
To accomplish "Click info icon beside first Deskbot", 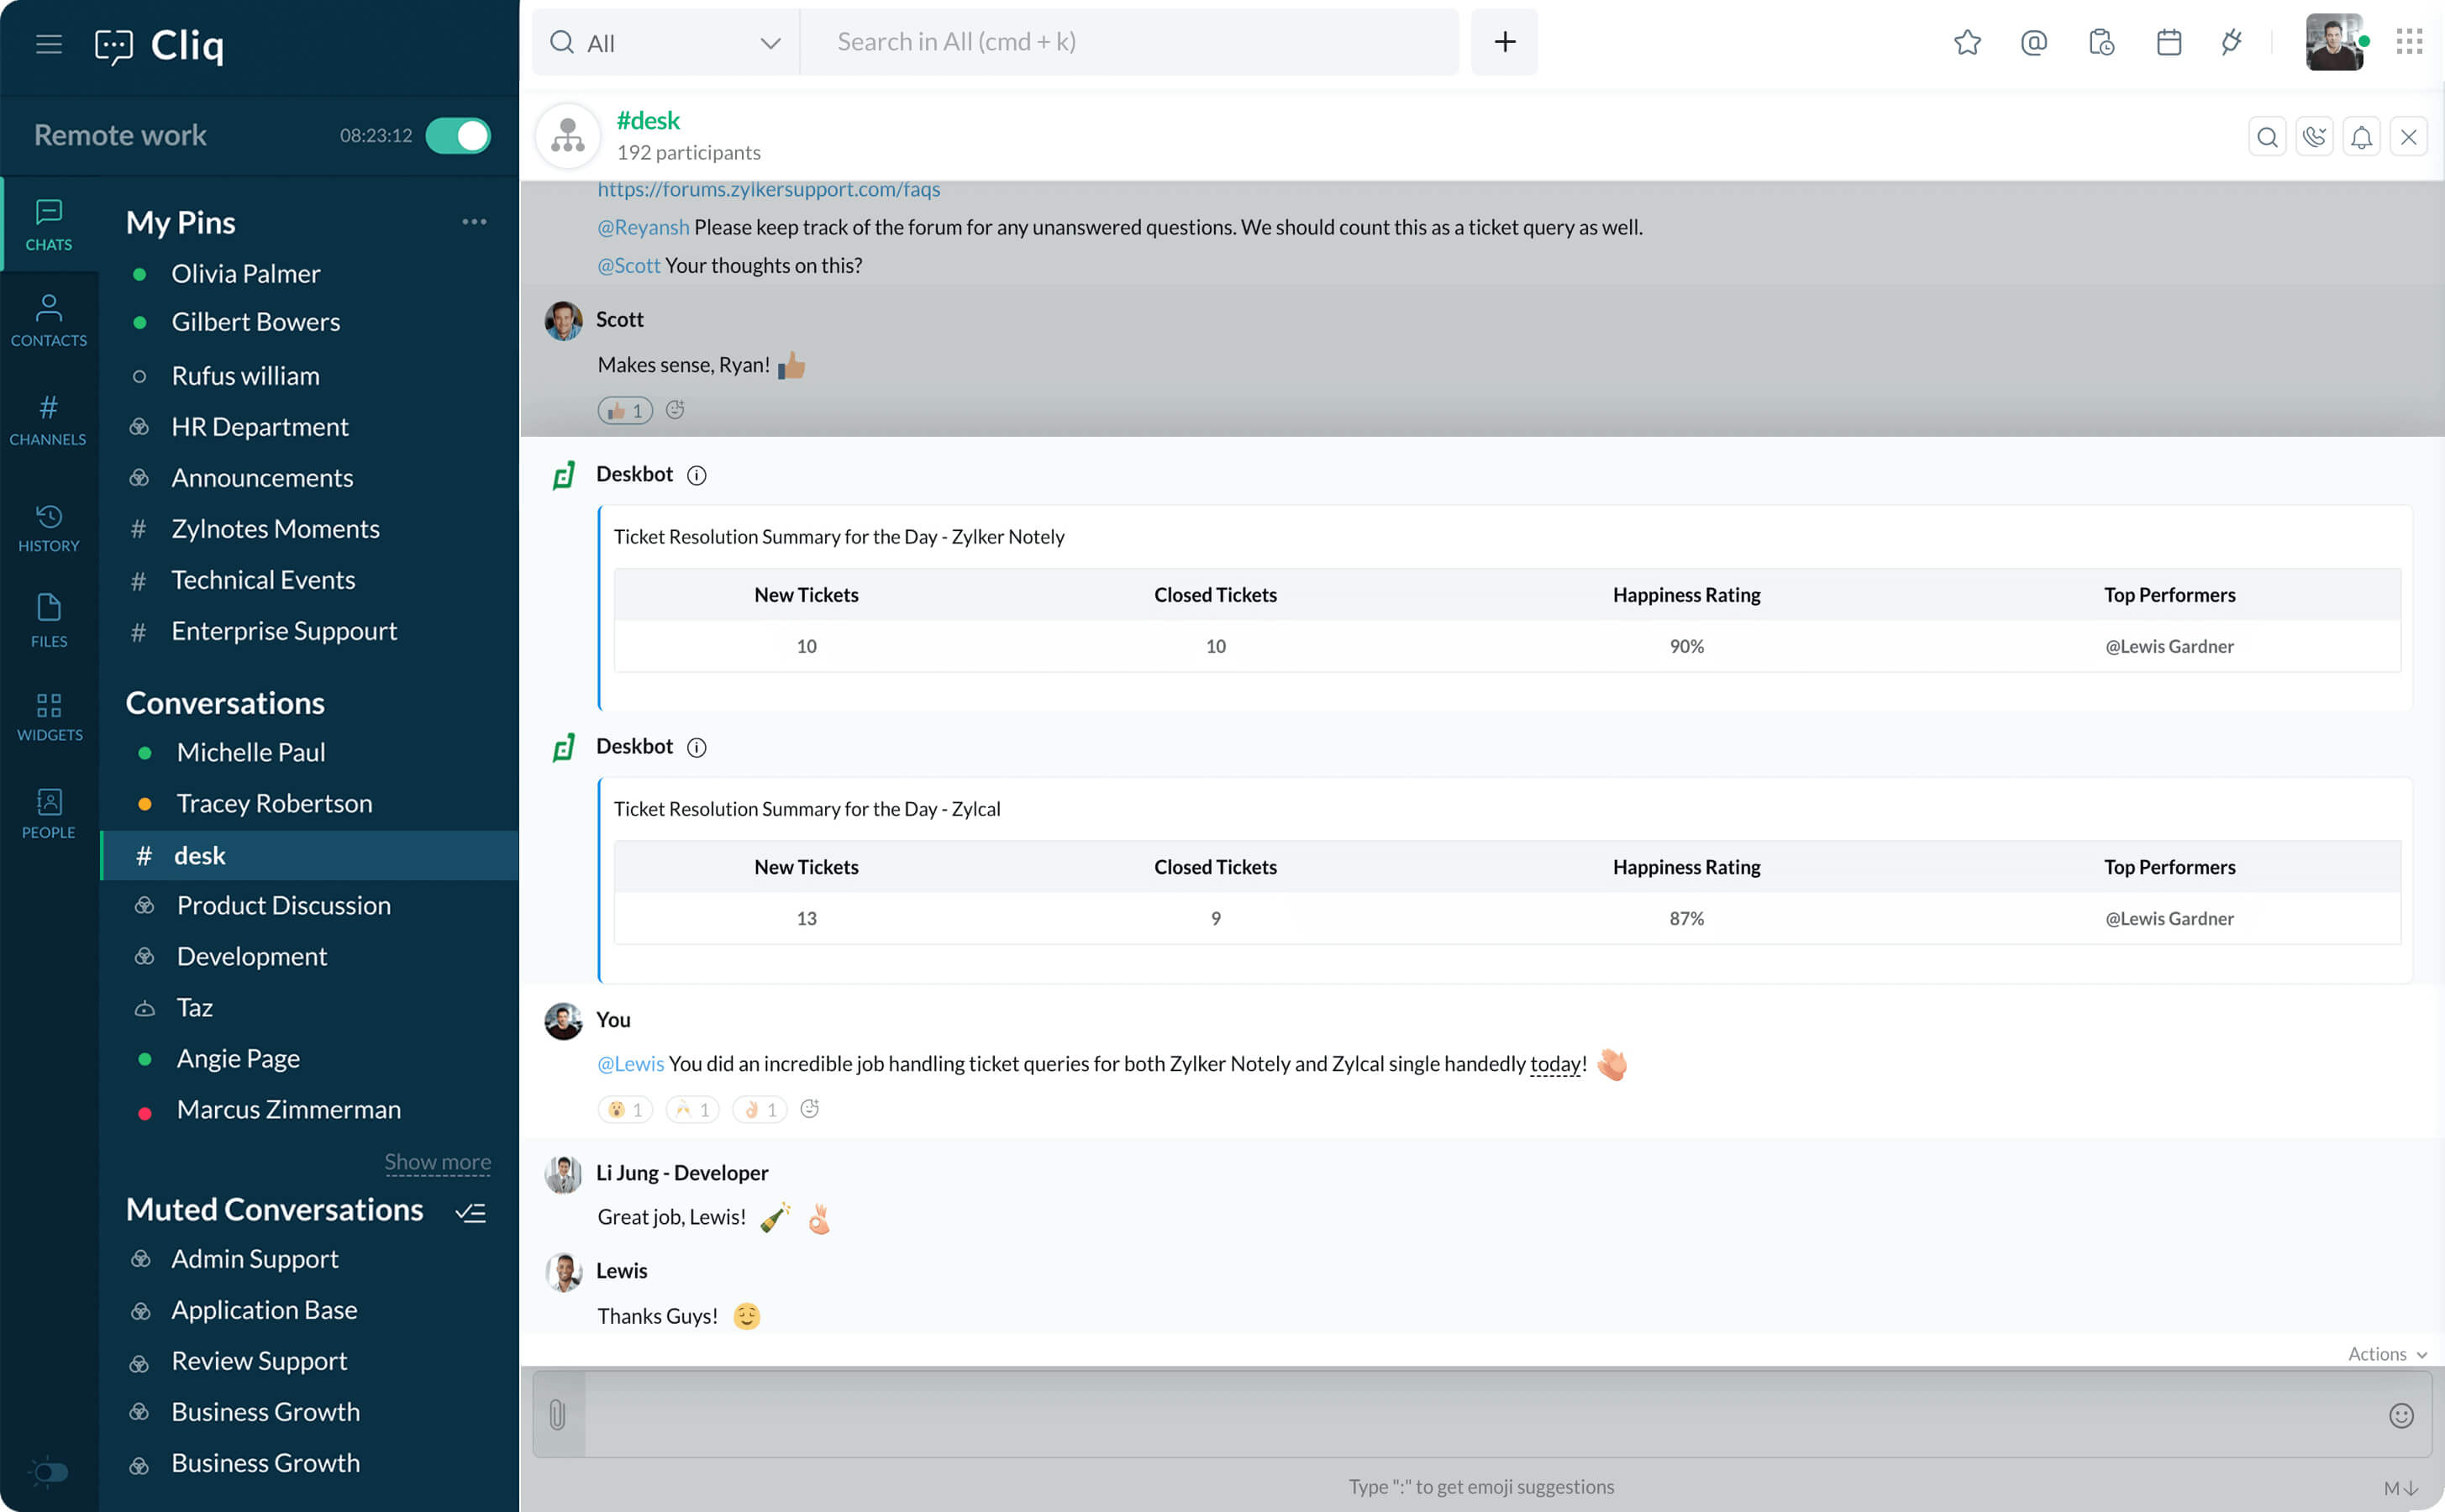I will [x=696, y=475].
